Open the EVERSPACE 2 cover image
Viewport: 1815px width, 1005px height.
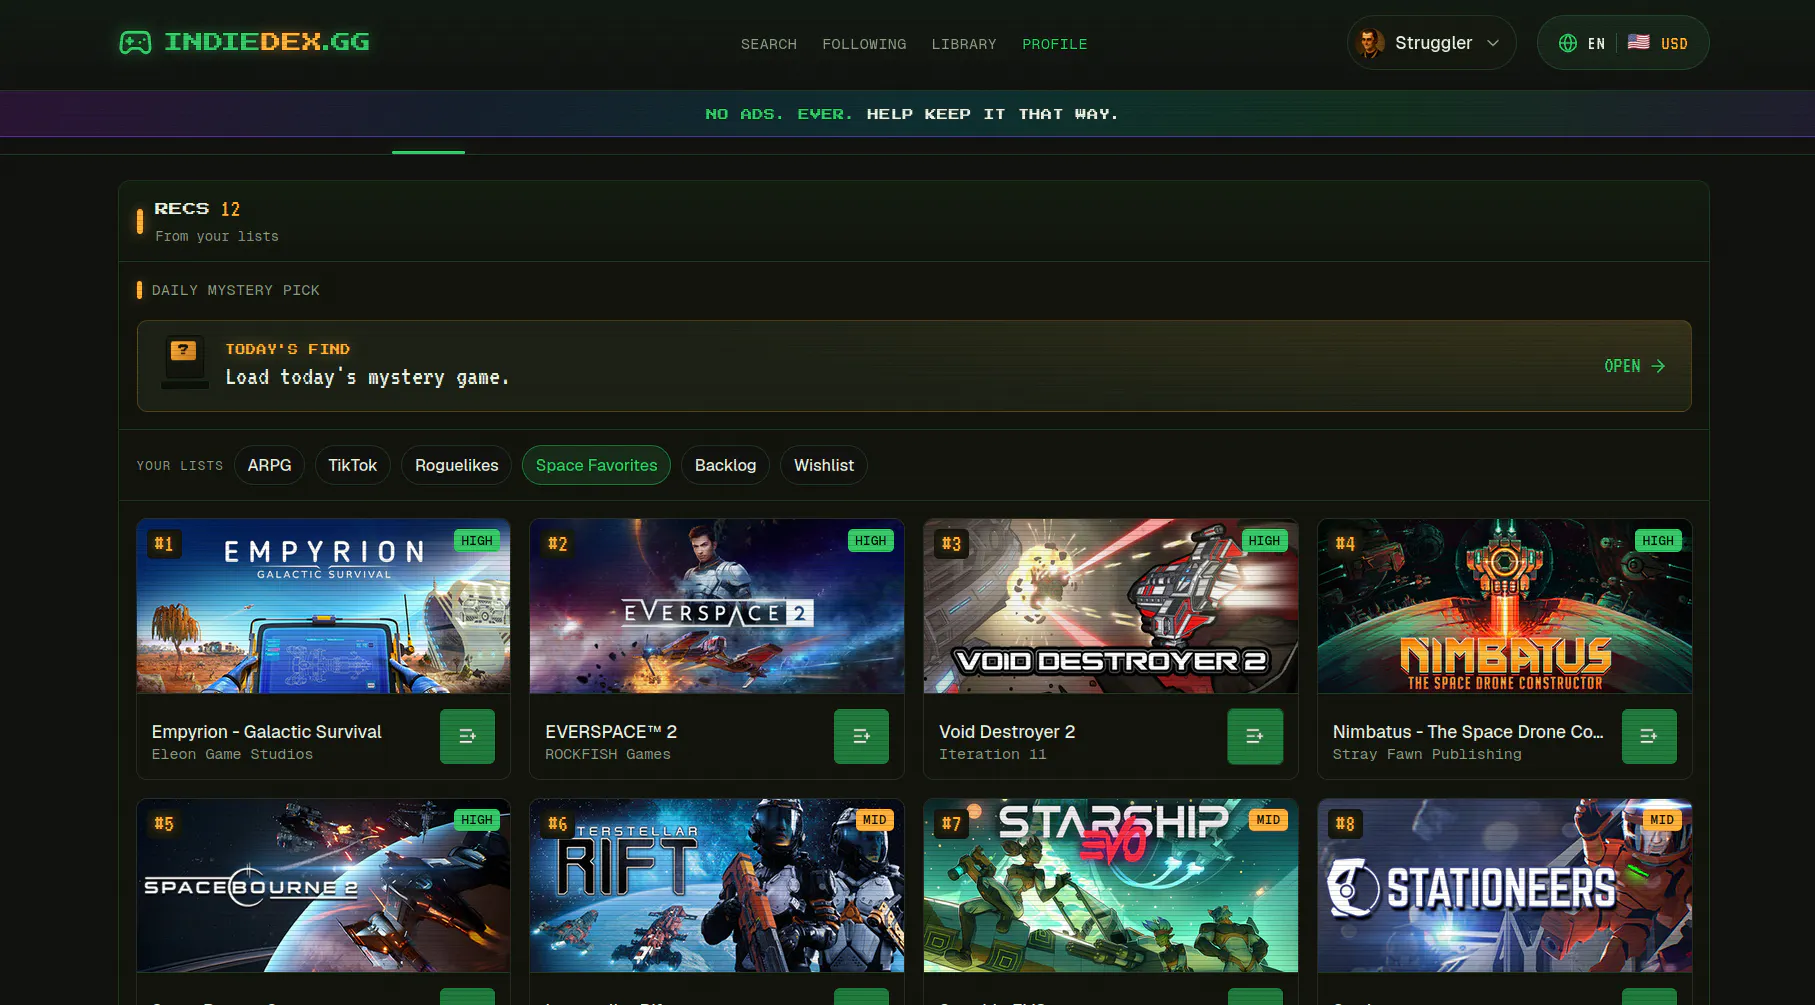pos(717,606)
